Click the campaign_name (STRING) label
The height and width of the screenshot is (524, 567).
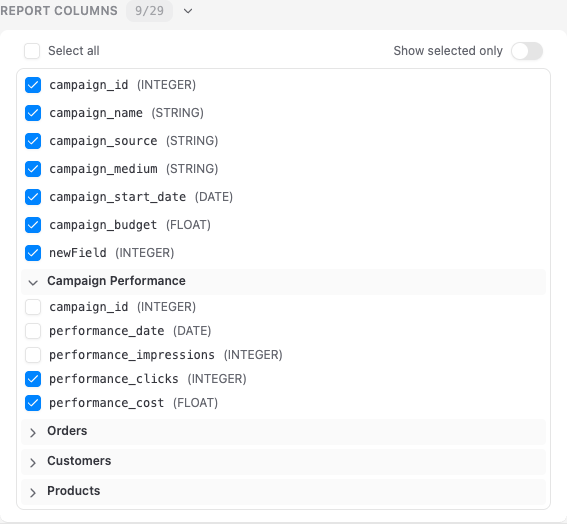127,113
